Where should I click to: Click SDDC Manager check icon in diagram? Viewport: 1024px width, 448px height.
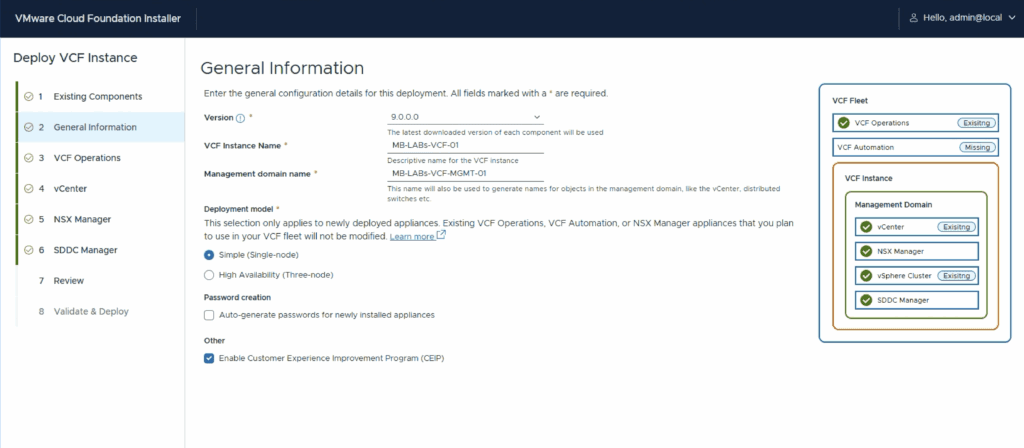[x=866, y=299]
